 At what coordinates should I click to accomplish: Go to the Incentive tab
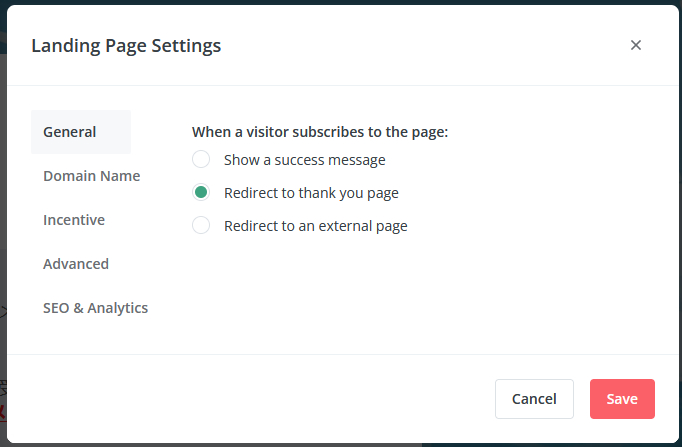[74, 220]
